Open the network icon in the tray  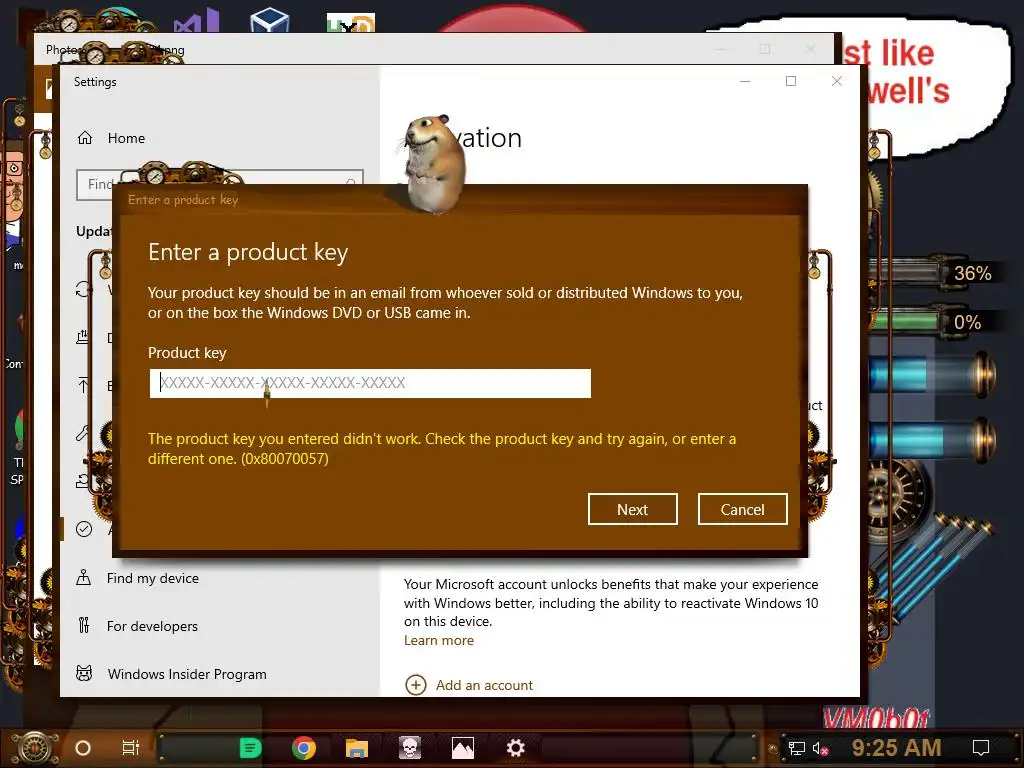click(x=796, y=748)
